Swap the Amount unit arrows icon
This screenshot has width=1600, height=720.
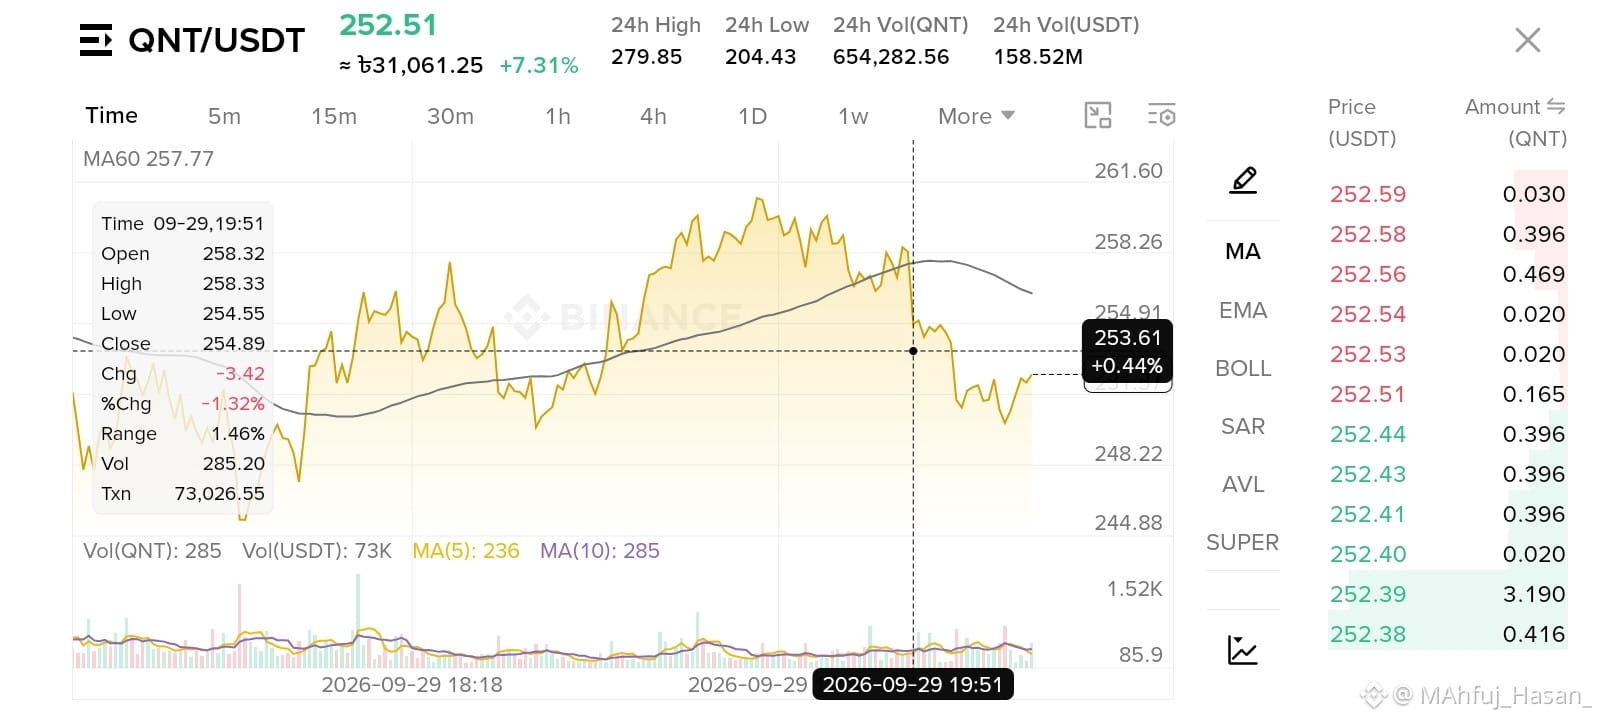point(1555,106)
